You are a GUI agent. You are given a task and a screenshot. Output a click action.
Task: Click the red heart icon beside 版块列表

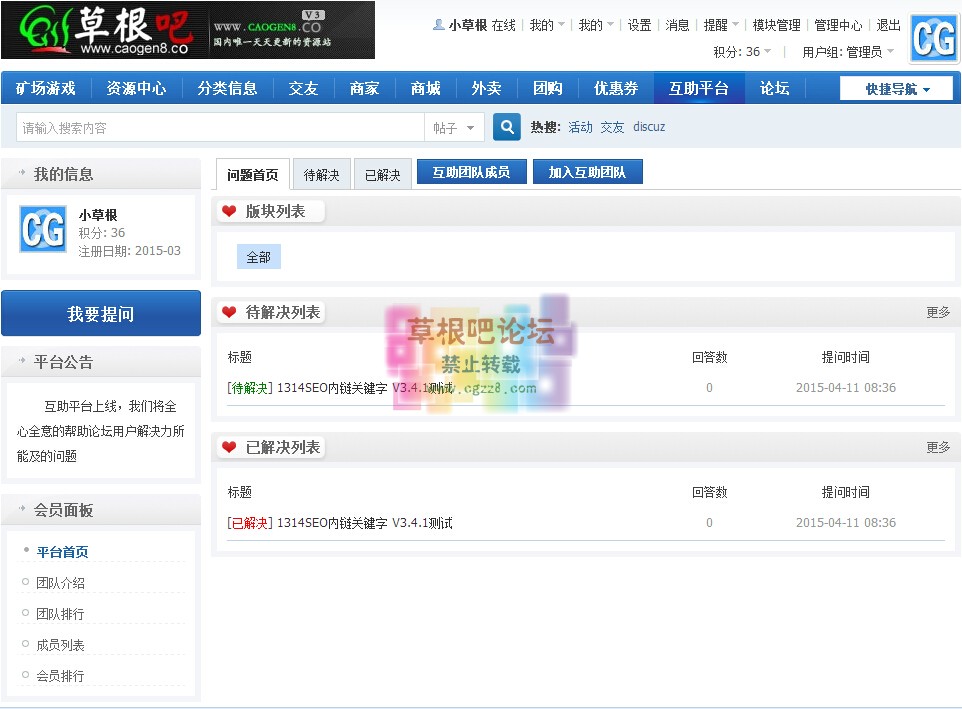tap(228, 211)
